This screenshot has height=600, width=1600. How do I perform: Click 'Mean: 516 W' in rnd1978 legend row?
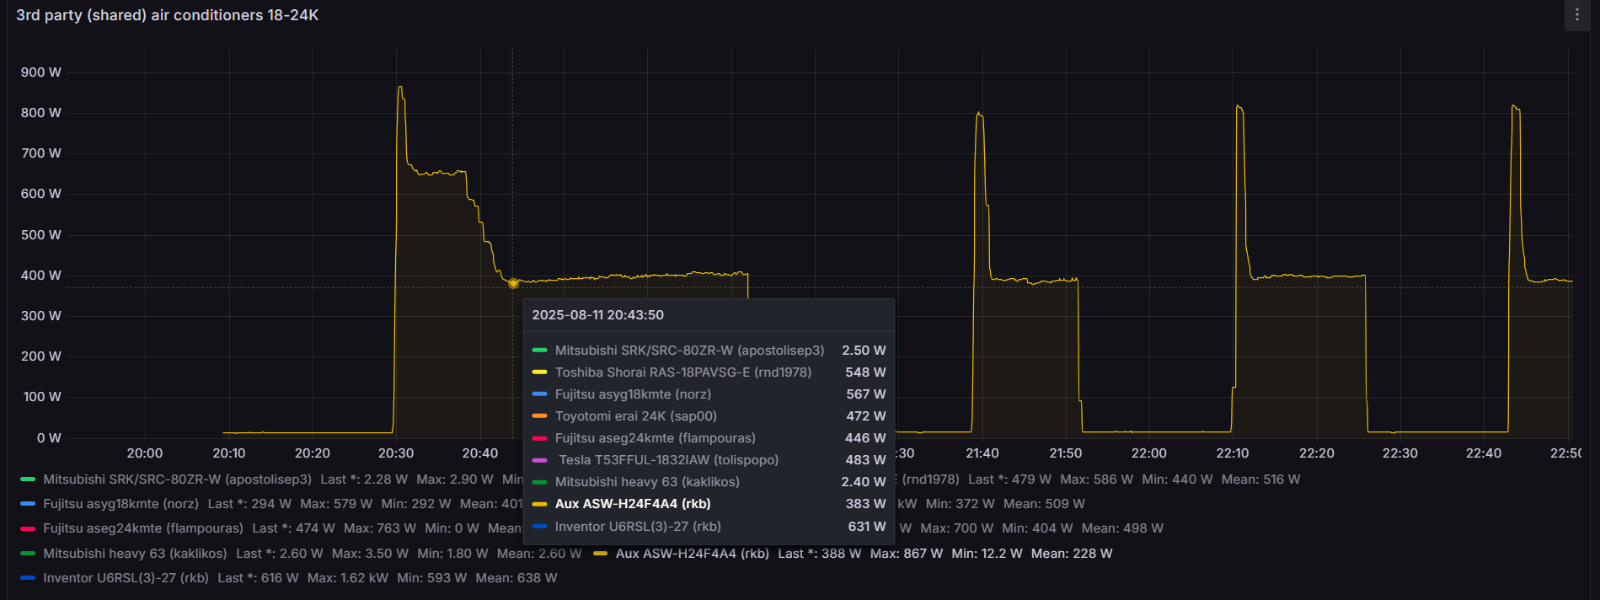coord(1261,480)
